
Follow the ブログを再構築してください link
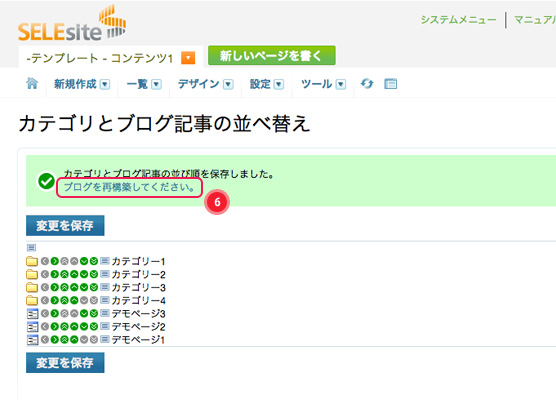point(129,187)
